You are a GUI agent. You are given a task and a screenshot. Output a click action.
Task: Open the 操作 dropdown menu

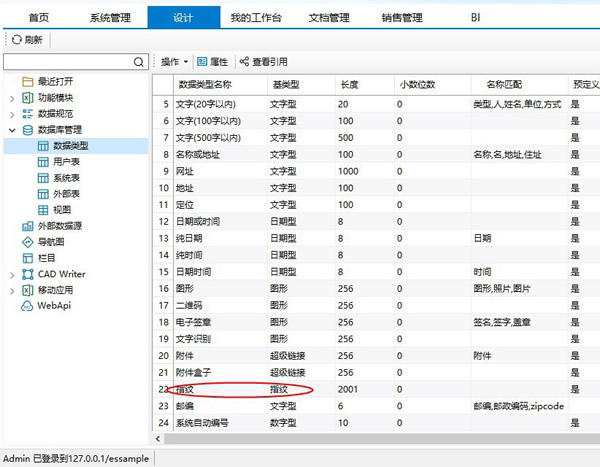point(176,61)
